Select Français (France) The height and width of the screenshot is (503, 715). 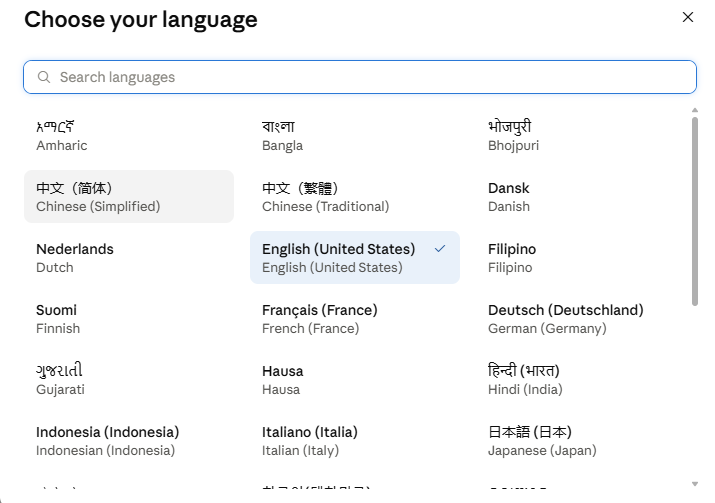355,319
